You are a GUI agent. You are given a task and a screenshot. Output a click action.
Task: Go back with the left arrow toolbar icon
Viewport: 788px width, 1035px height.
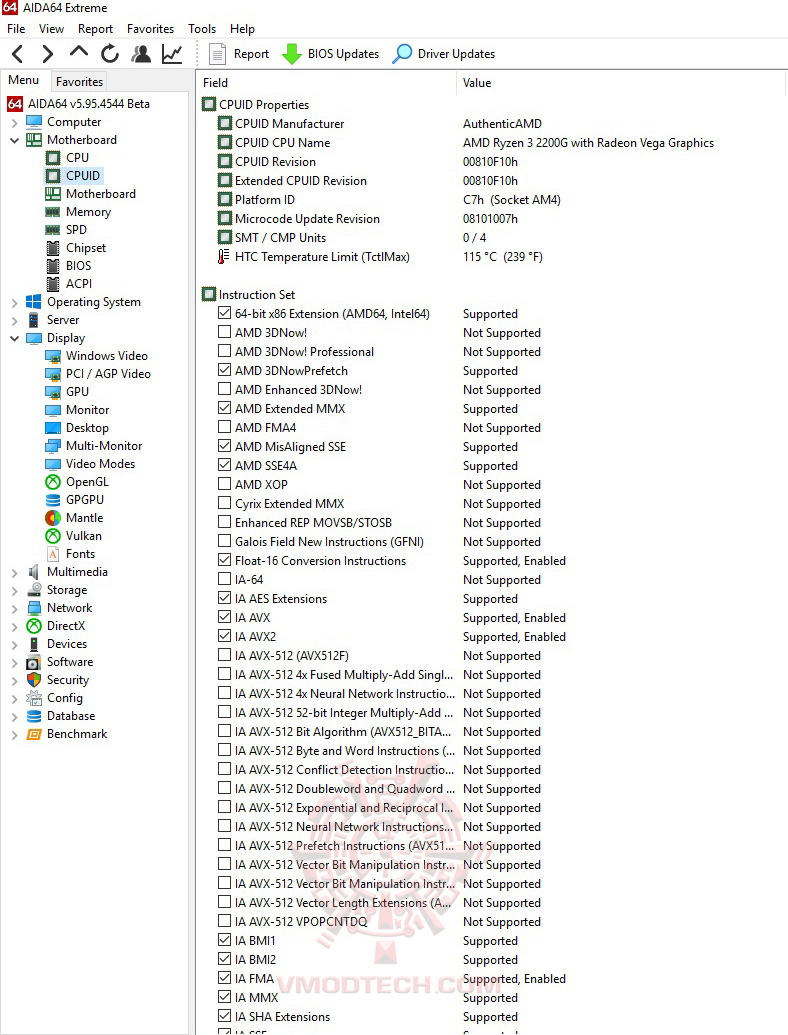(x=18, y=53)
